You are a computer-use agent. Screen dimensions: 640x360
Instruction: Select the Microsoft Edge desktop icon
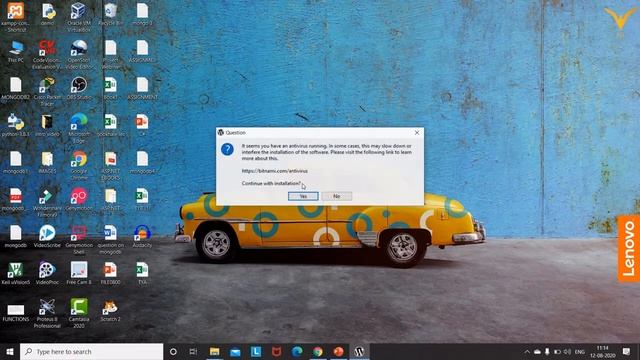click(78, 128)
